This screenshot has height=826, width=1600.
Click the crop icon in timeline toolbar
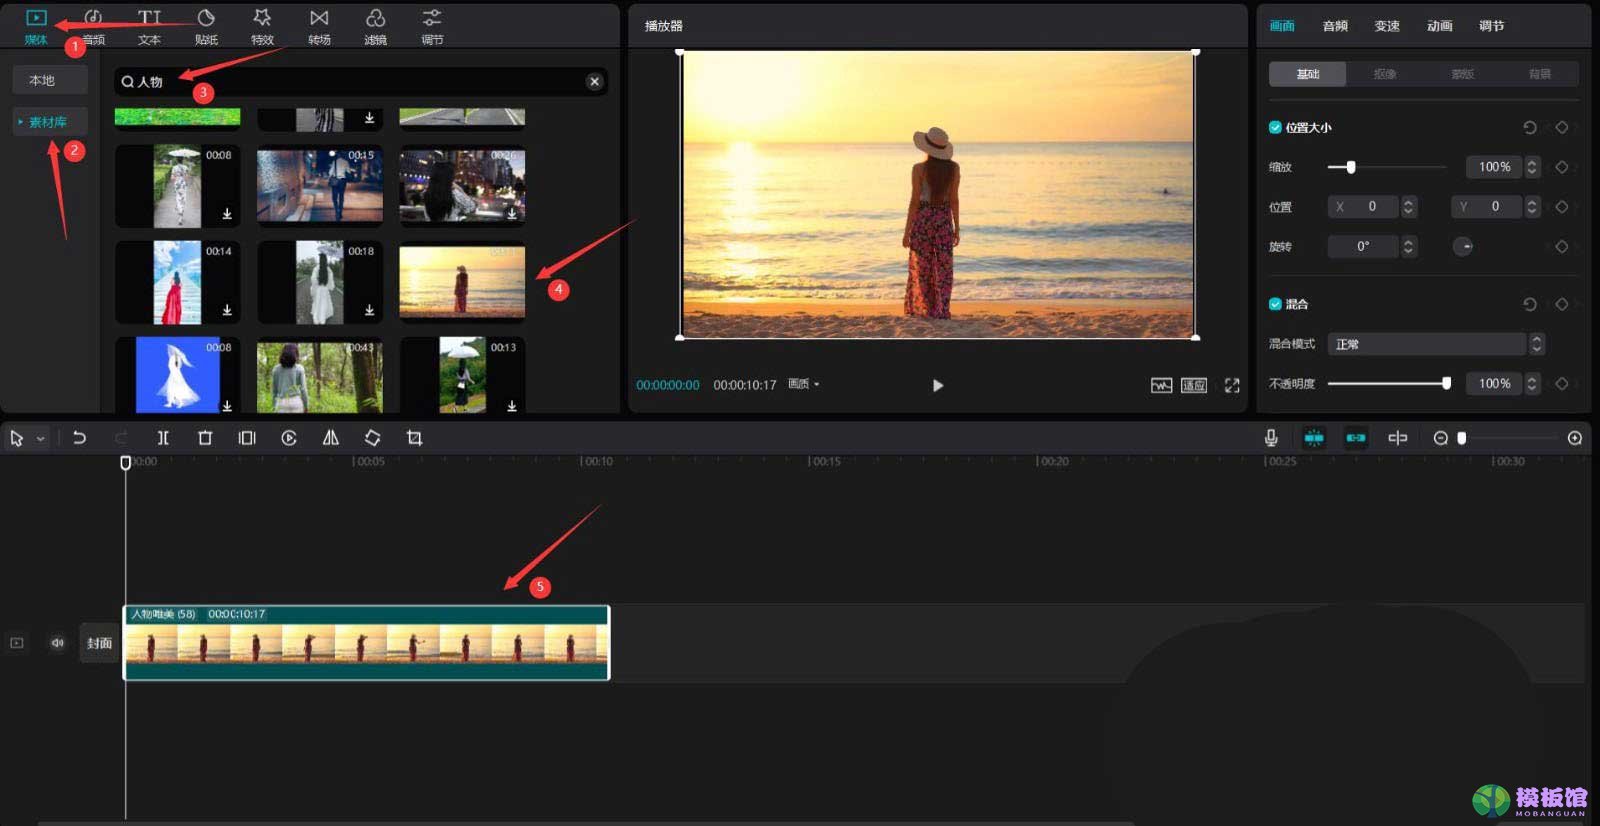point(414,438)
